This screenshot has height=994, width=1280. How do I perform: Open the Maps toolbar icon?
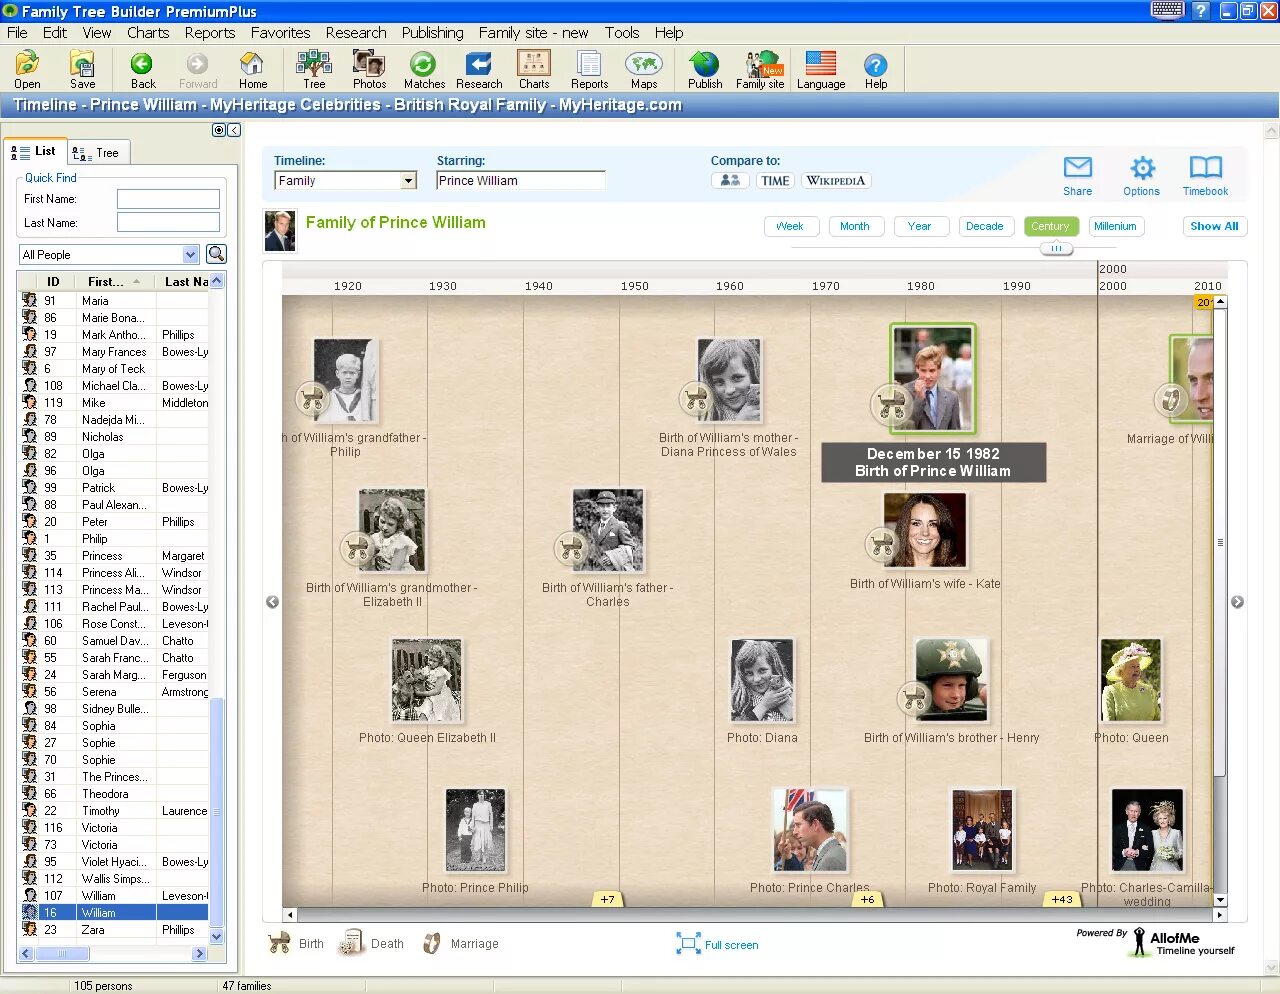(644, 69)
